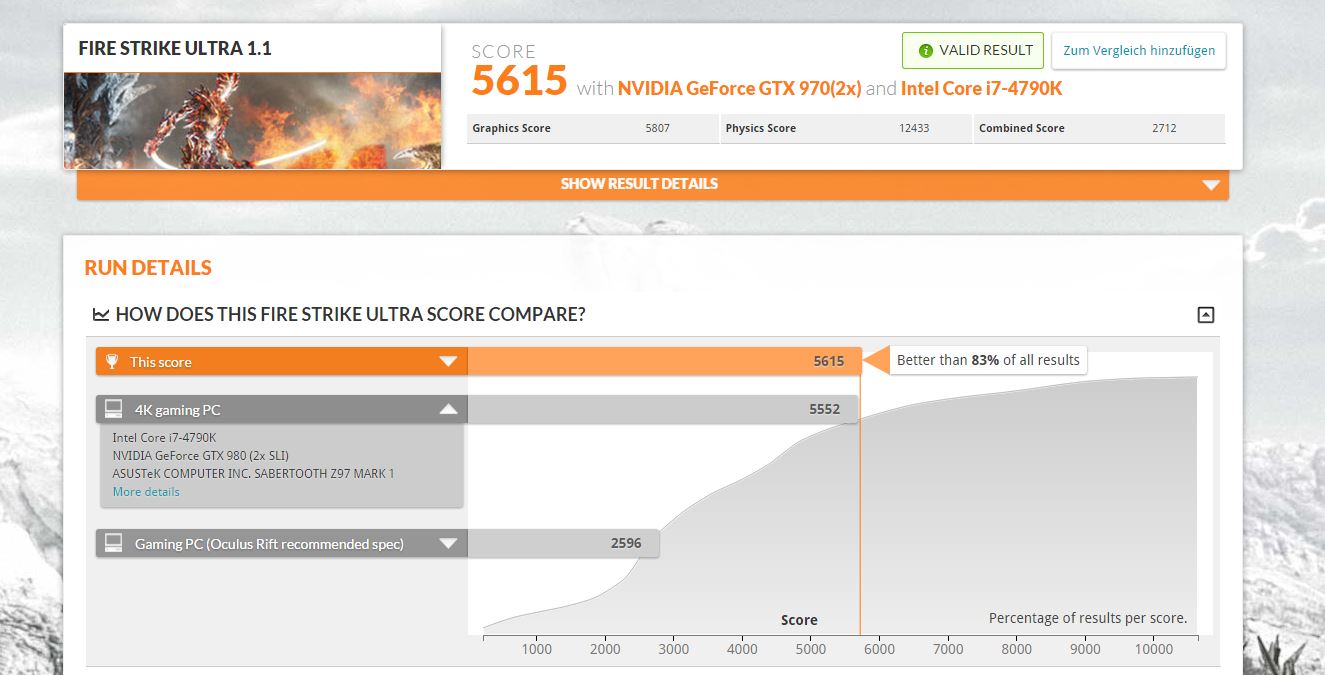Click the 6000 tick label on the chart axis
This screenshot has width=1325, height=675.
pyautogui.click(x=878, y=649)
